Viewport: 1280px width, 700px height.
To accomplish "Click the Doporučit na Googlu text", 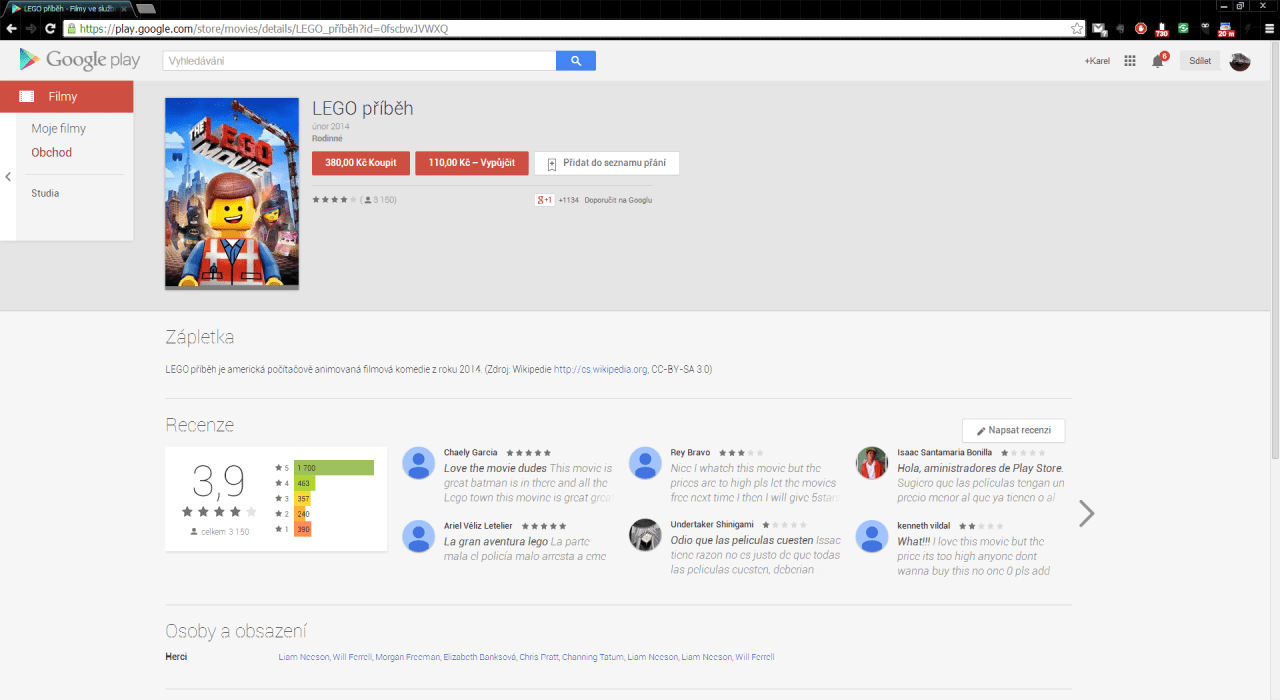I will pyautogui.click(x=618, y=200).
